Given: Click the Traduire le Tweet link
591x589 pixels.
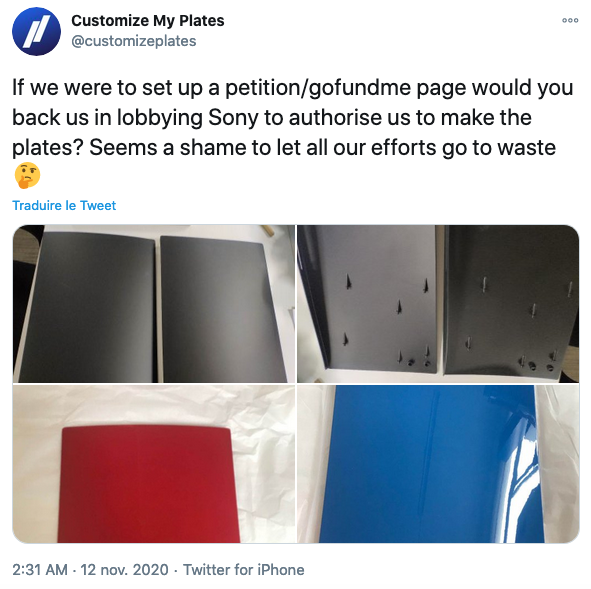Looking at the screenshot, I should (64, 205).
